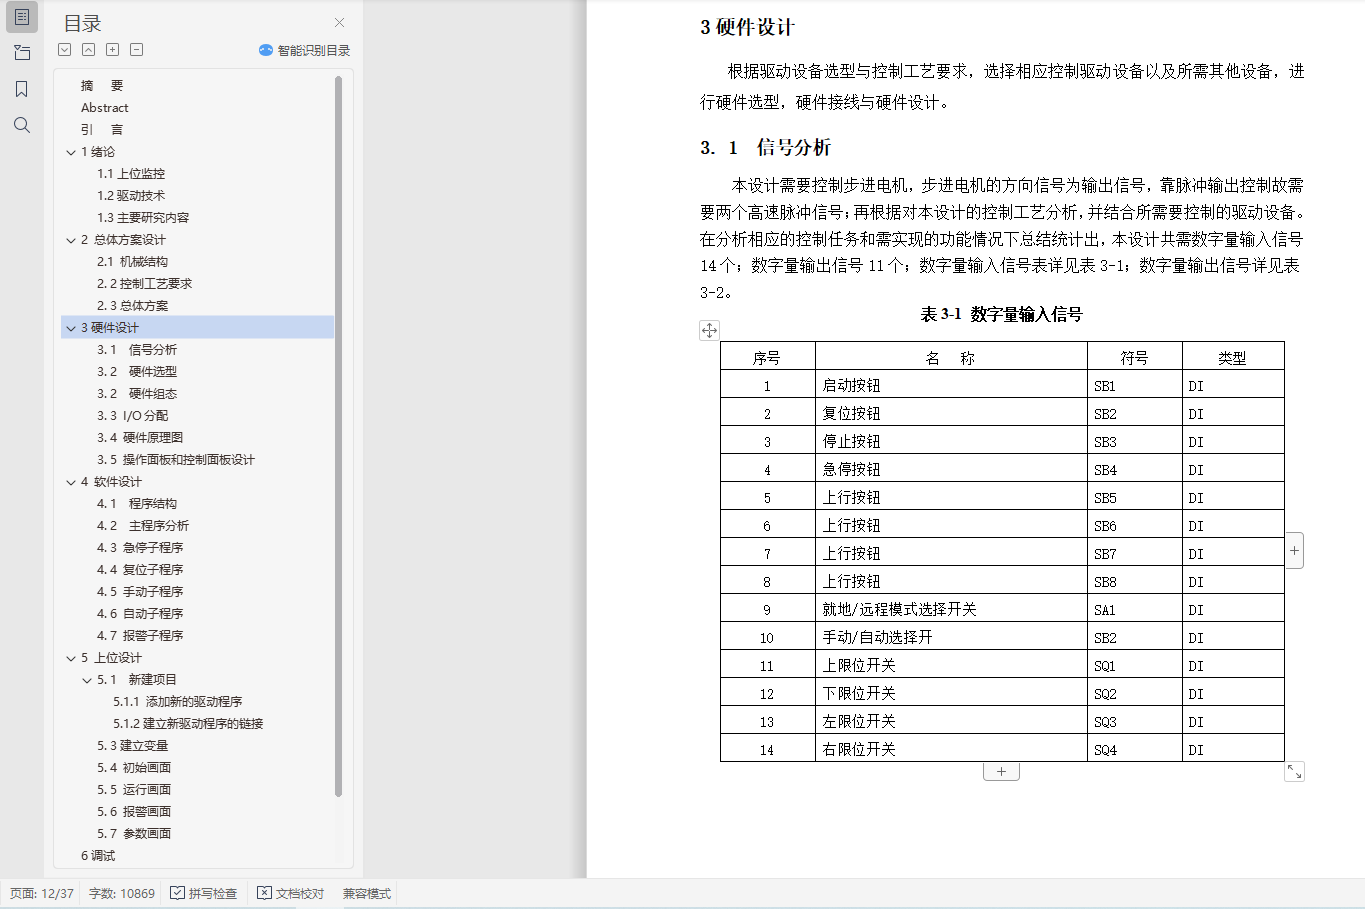Go to 1.1 上位监控 heading
Viewport: 1365px width, 909px height.
131,174
